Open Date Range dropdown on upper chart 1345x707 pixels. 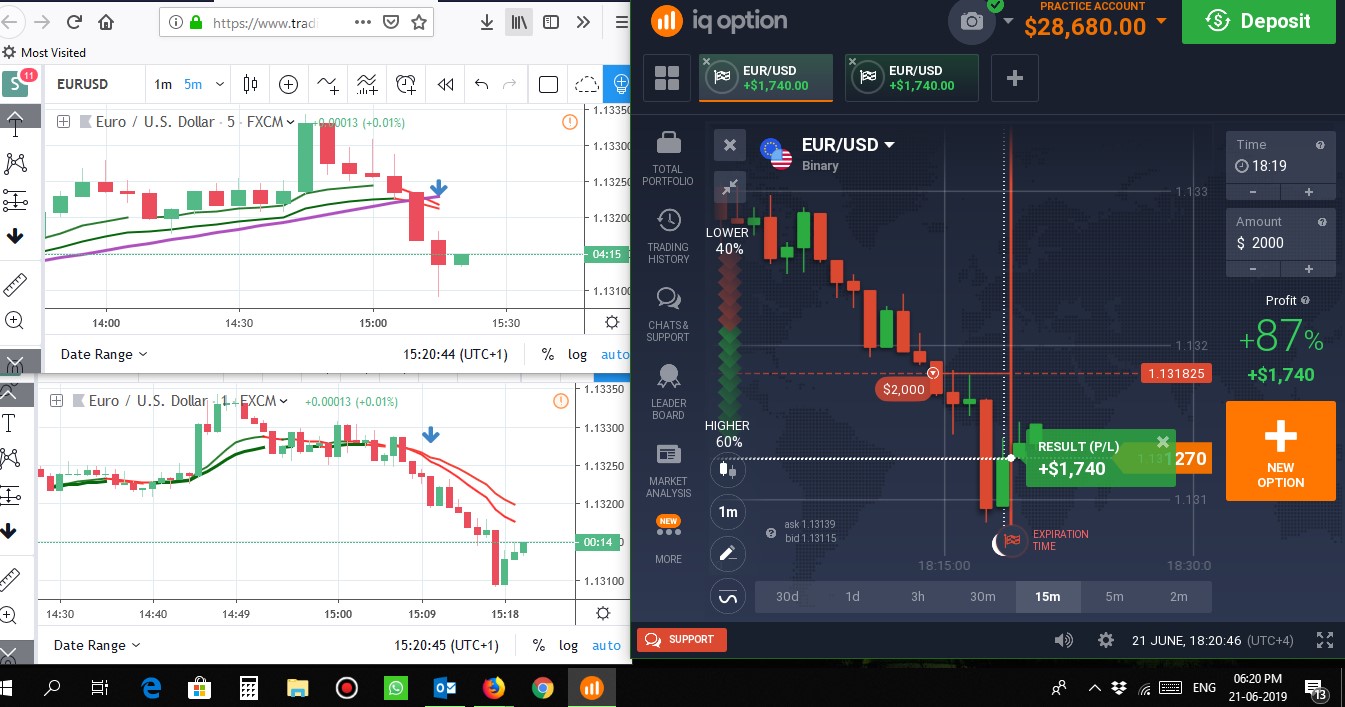click(104, 354)
